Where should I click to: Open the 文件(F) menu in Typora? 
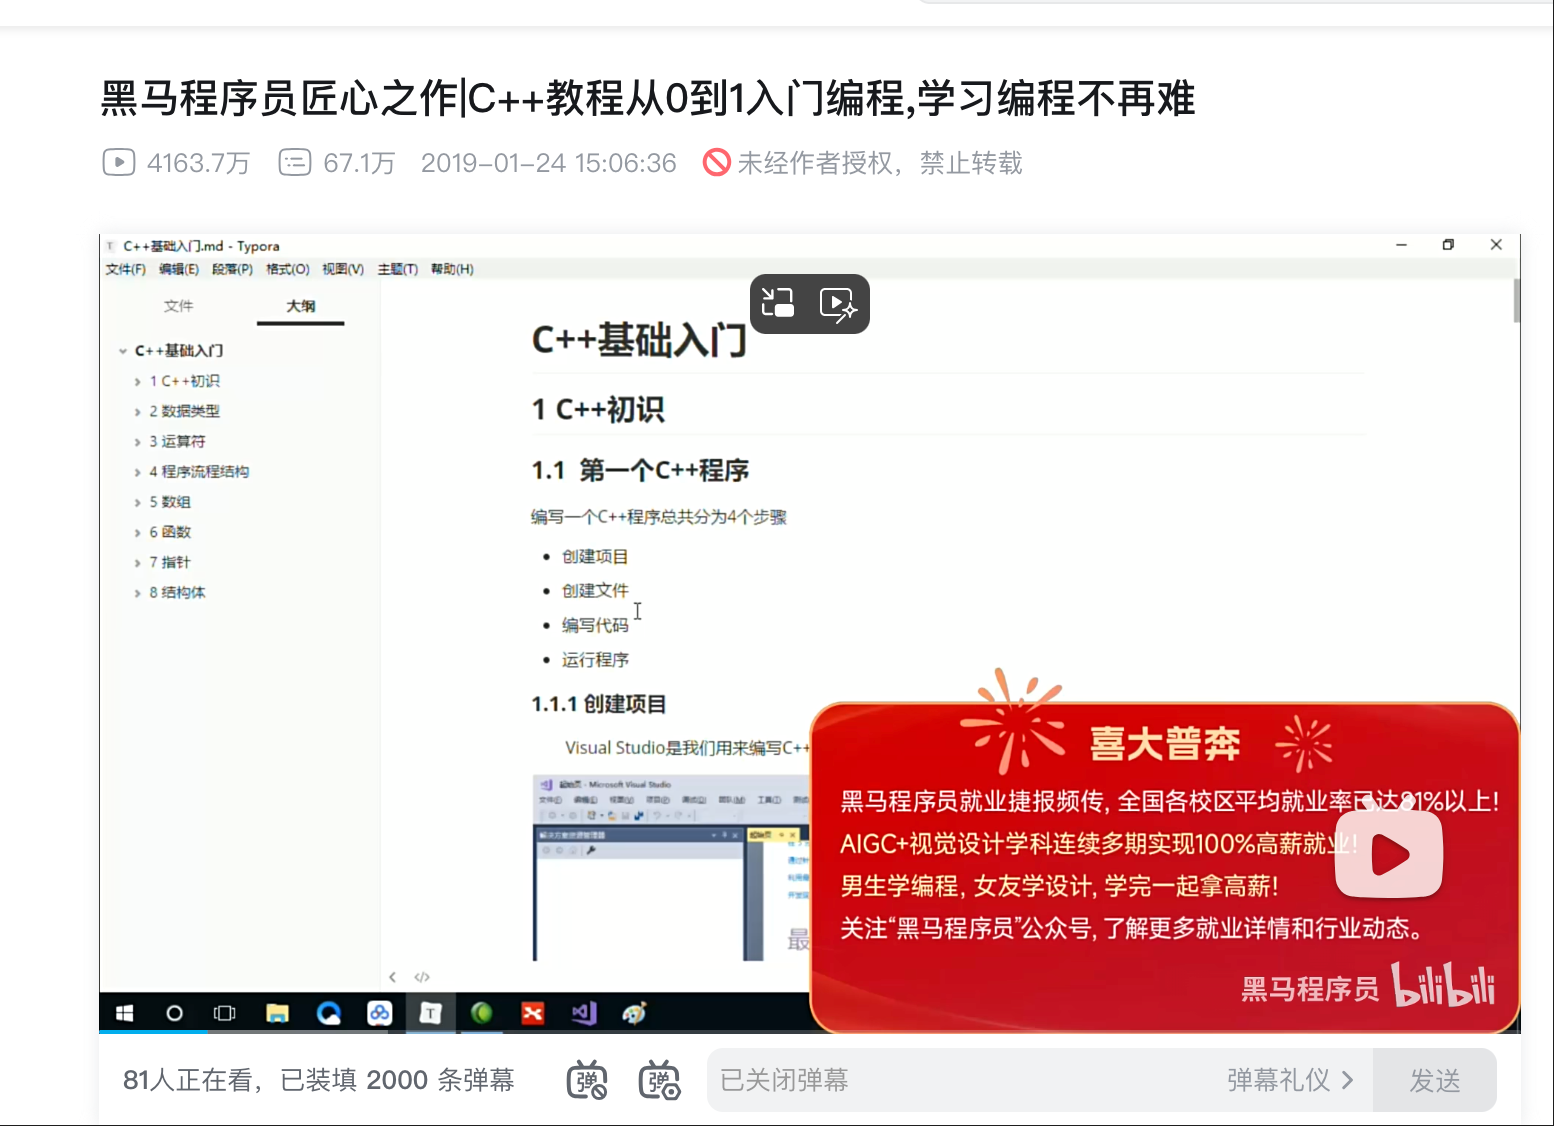coord(126,269)
